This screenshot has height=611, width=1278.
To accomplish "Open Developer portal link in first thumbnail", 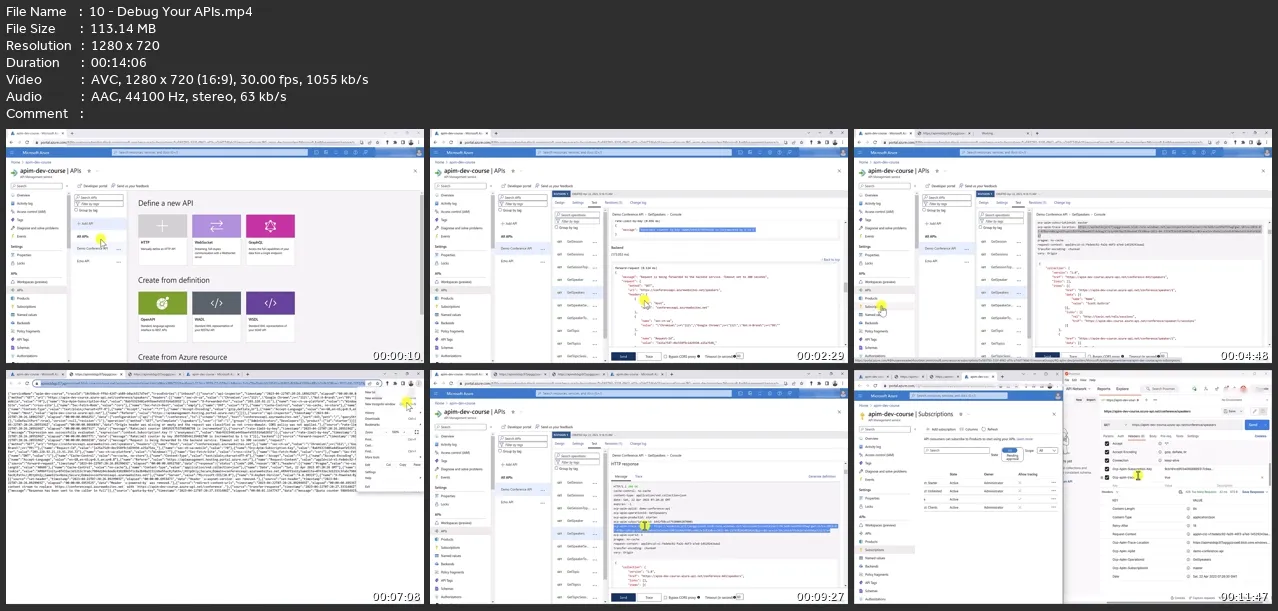I will (92, 186).
